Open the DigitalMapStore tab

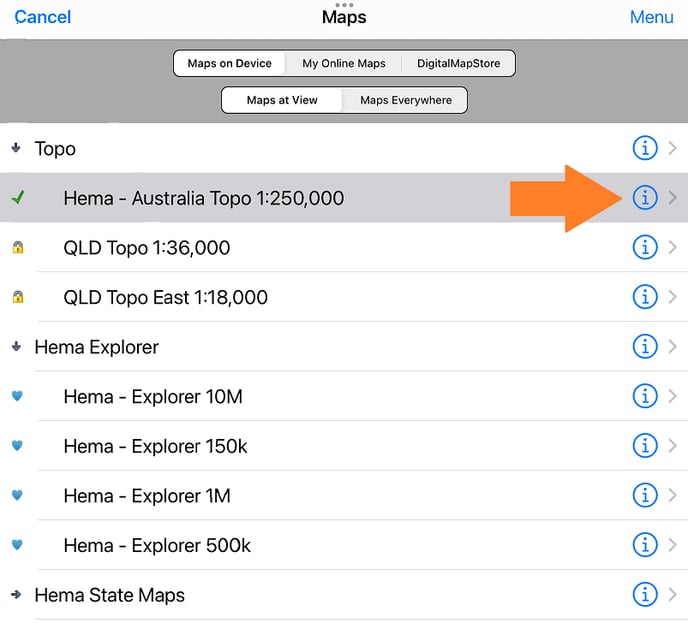(459, 63)
